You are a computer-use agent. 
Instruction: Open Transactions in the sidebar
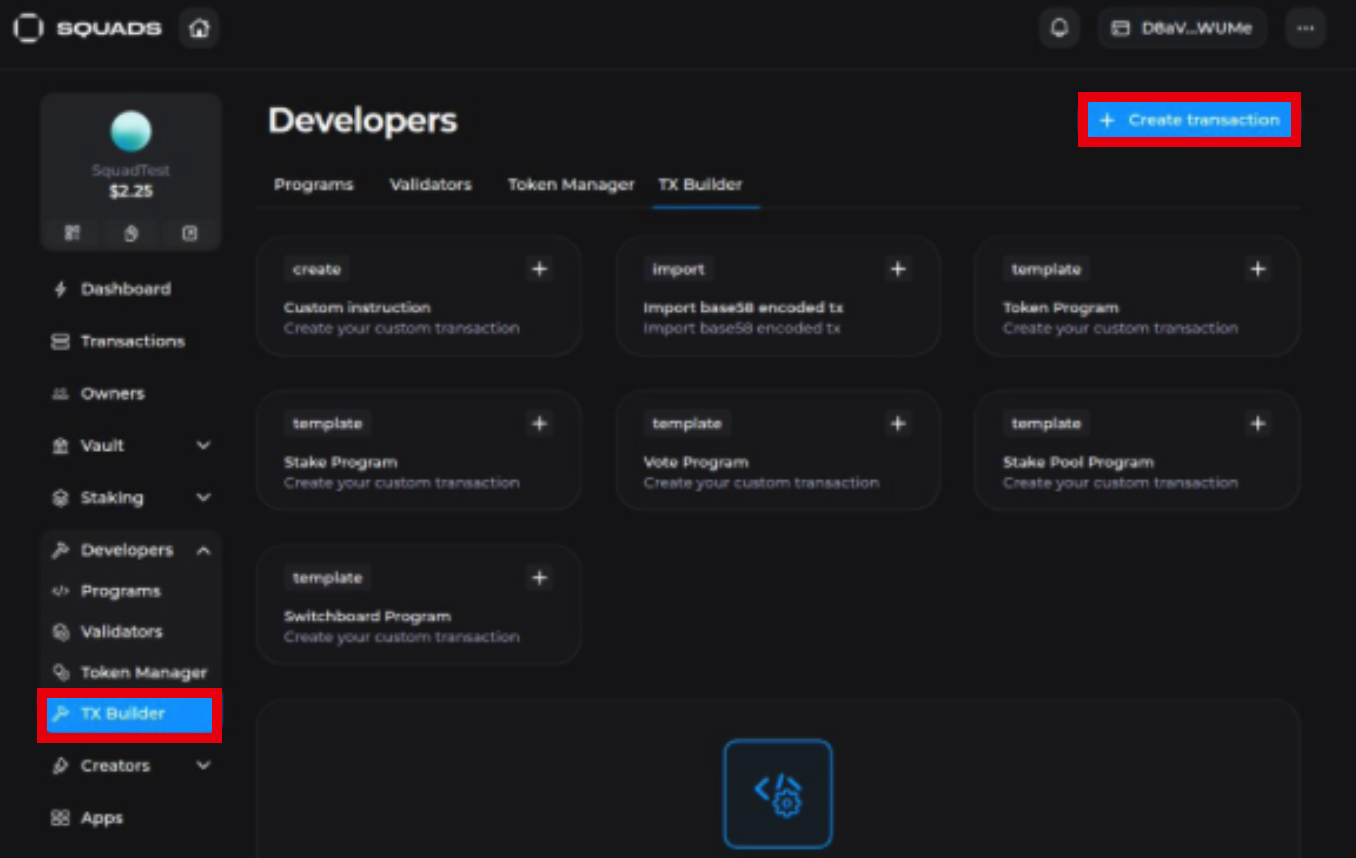(131, 341)
